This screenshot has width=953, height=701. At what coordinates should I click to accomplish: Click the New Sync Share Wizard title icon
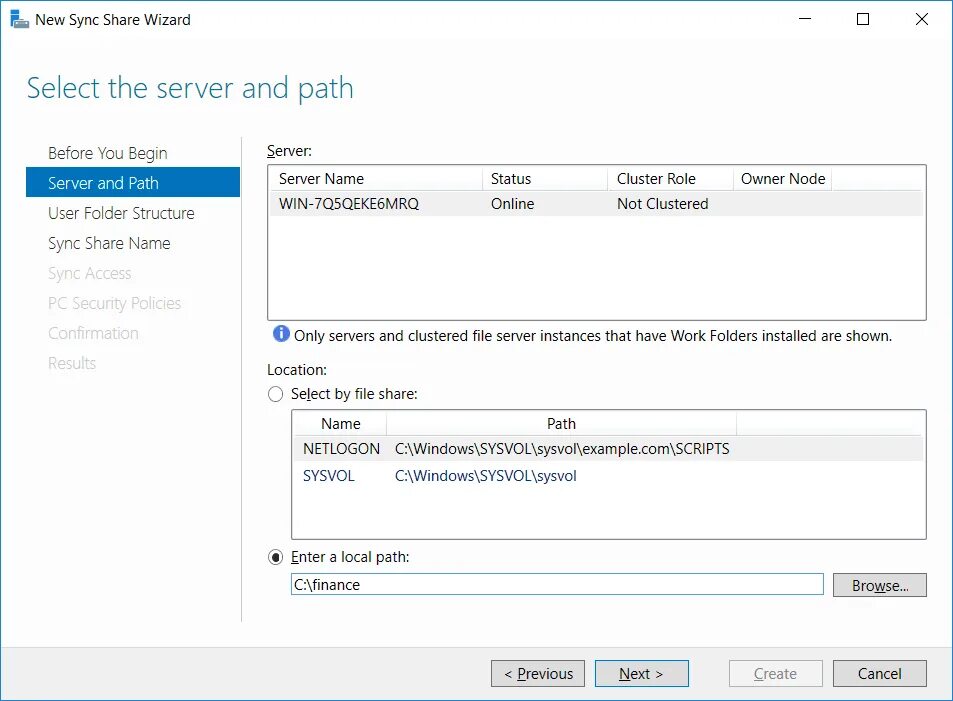[x=19, y=19]
